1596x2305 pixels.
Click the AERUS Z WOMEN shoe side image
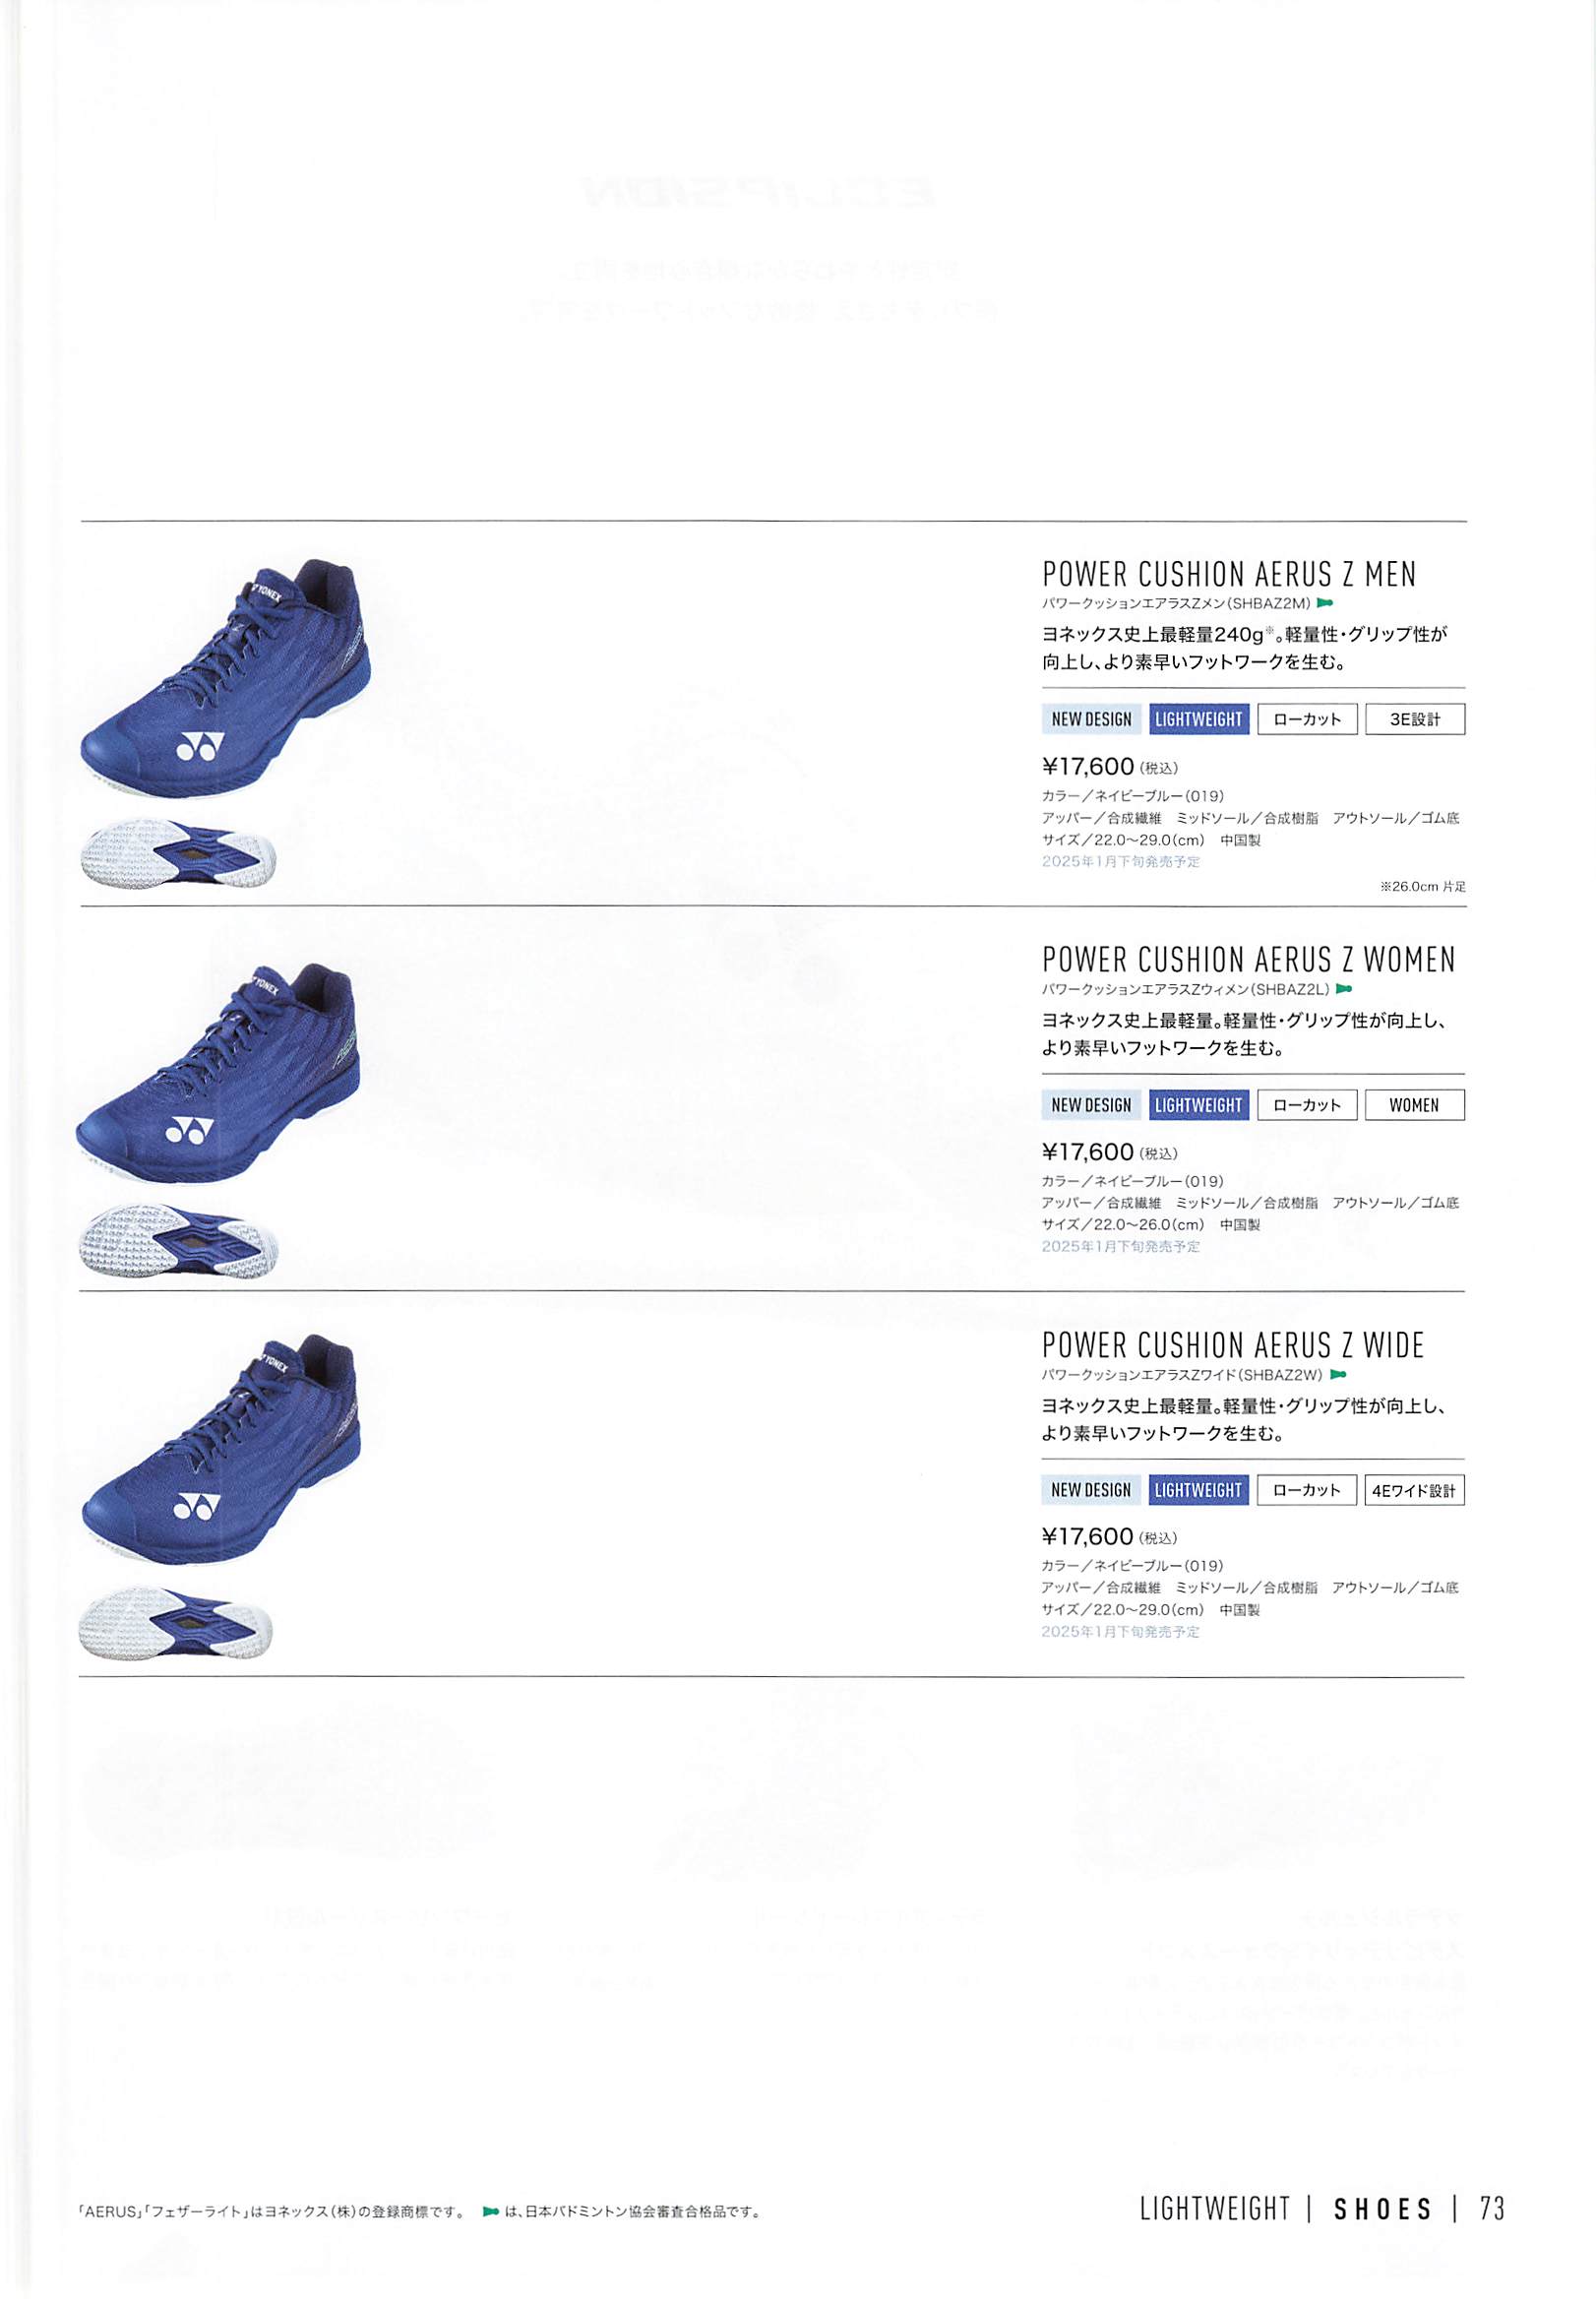219,1073
